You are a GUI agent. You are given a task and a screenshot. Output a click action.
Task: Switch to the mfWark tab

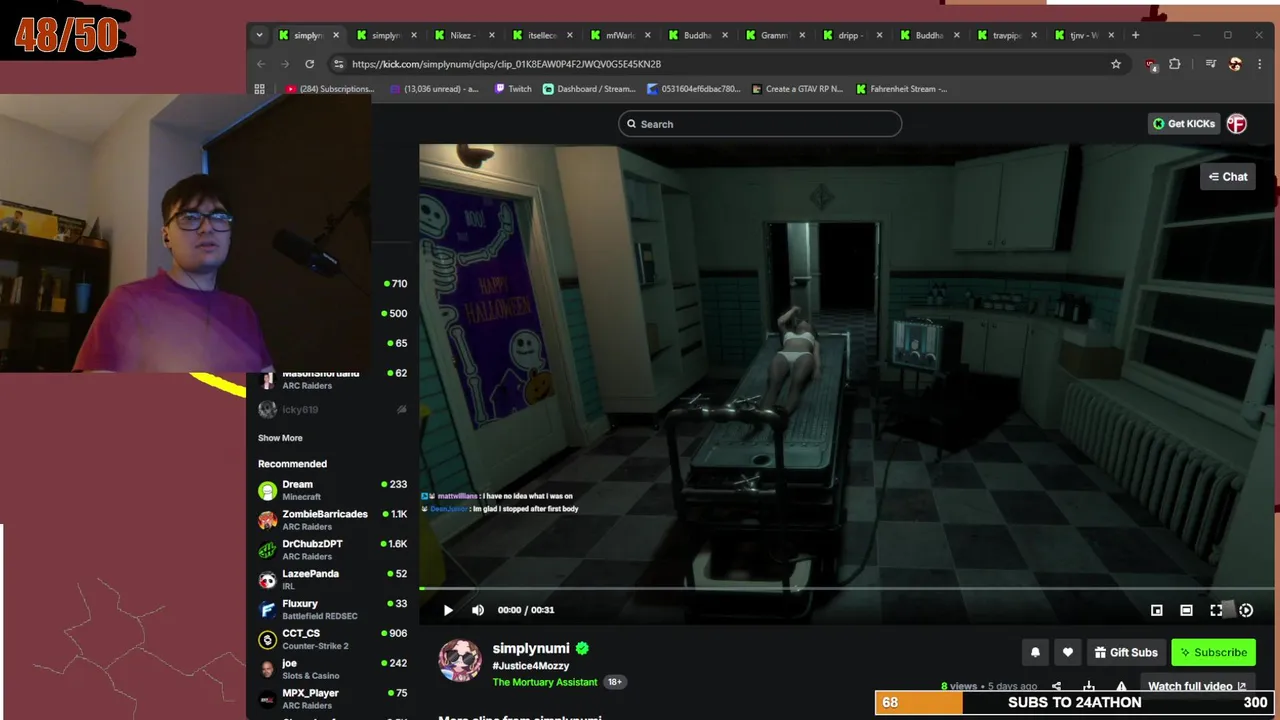click(620, 35)
